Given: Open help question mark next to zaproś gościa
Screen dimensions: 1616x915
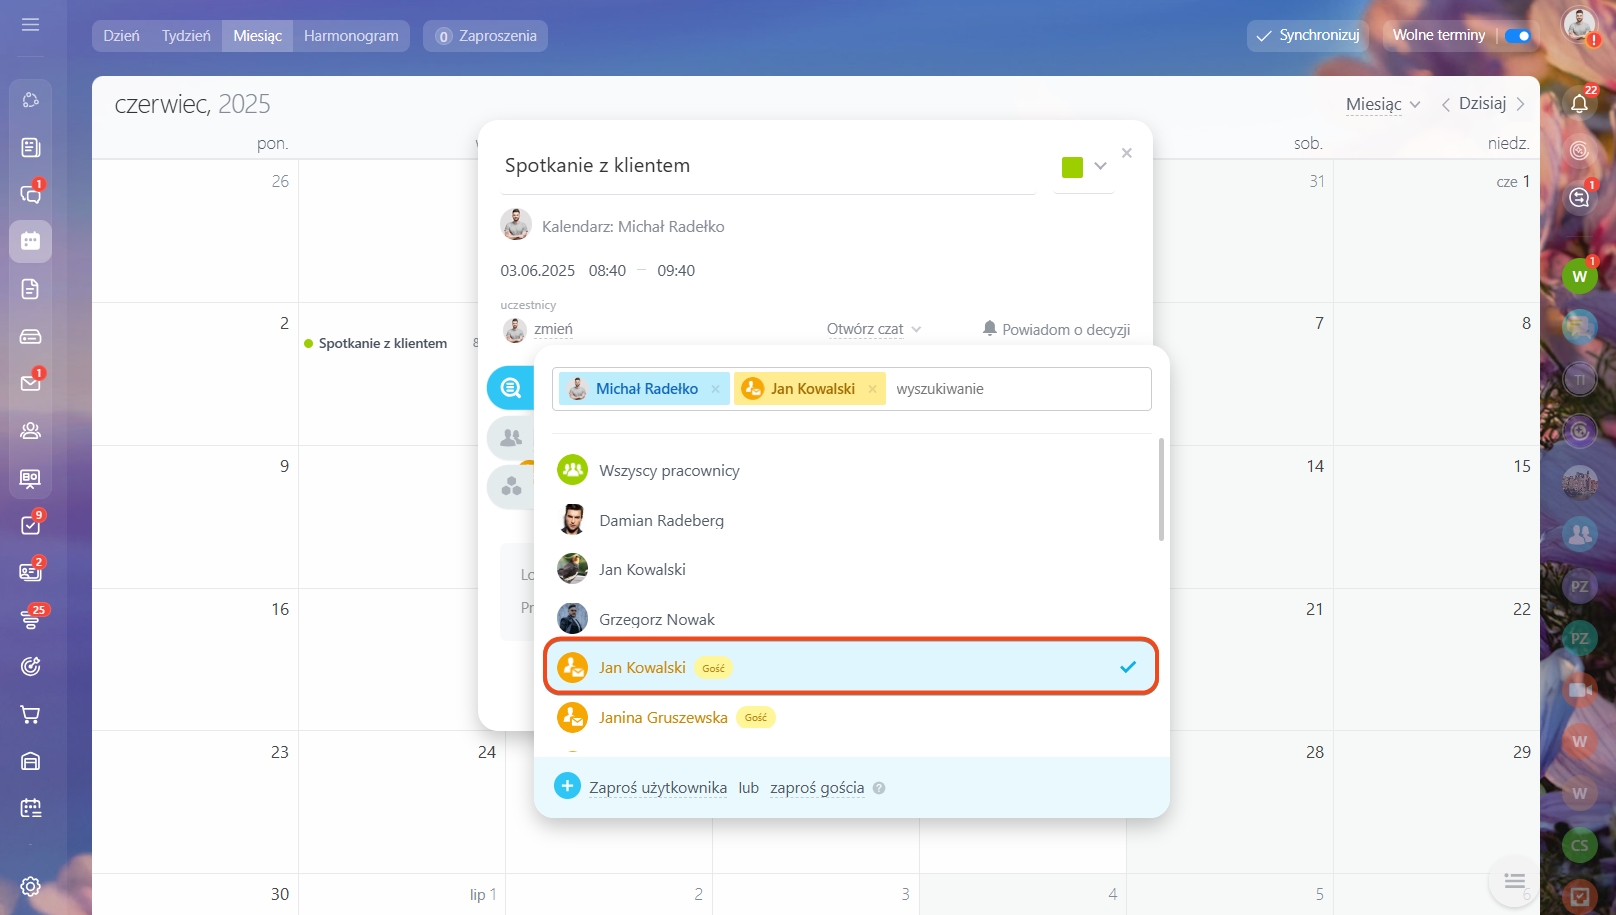Looking at the screenshot, I should 879,788.
